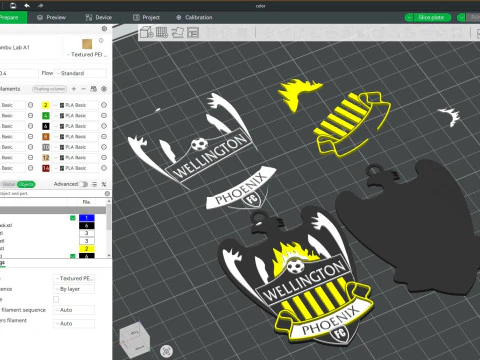Open PLA Basic dropdown for filament 14
This screenshot has height=360, width=480.
click(x=76, y=168)
